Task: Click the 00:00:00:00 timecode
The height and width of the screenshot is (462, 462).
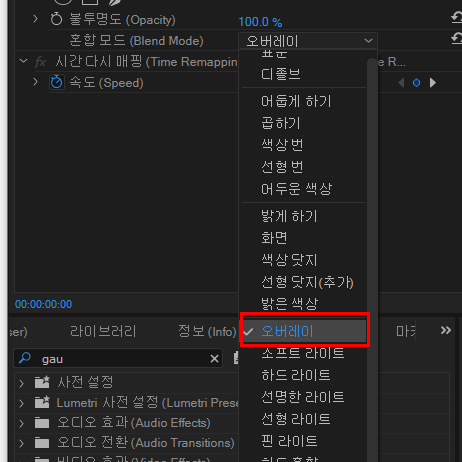Action: (x=43, y=304)
